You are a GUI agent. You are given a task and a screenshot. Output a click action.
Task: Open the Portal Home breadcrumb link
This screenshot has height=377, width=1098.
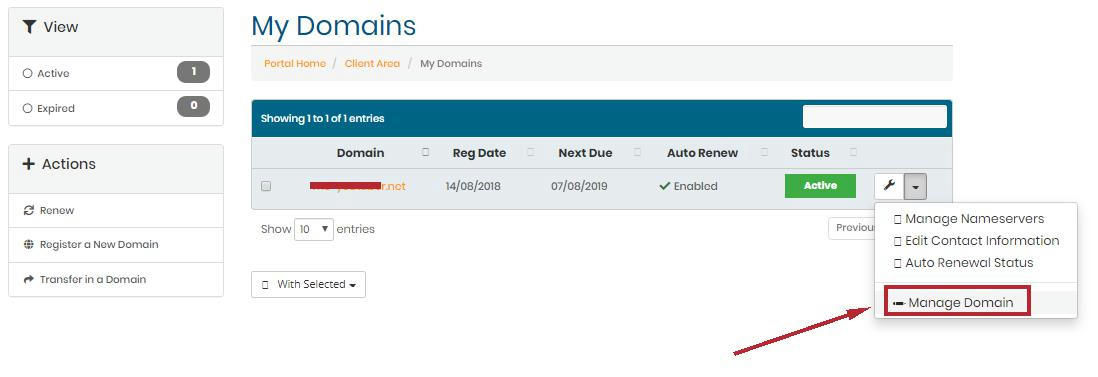pyautogui.click(x=295, y=63)
